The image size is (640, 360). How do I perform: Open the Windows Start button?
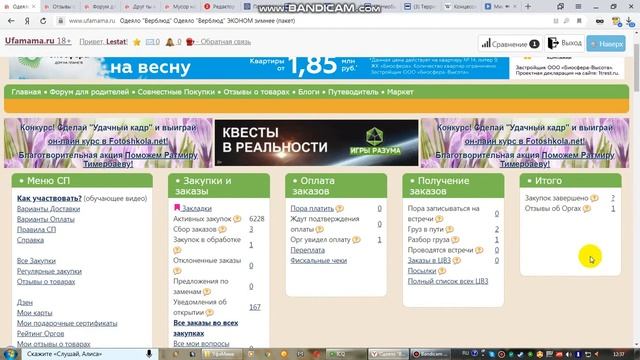tap(10, 353)
